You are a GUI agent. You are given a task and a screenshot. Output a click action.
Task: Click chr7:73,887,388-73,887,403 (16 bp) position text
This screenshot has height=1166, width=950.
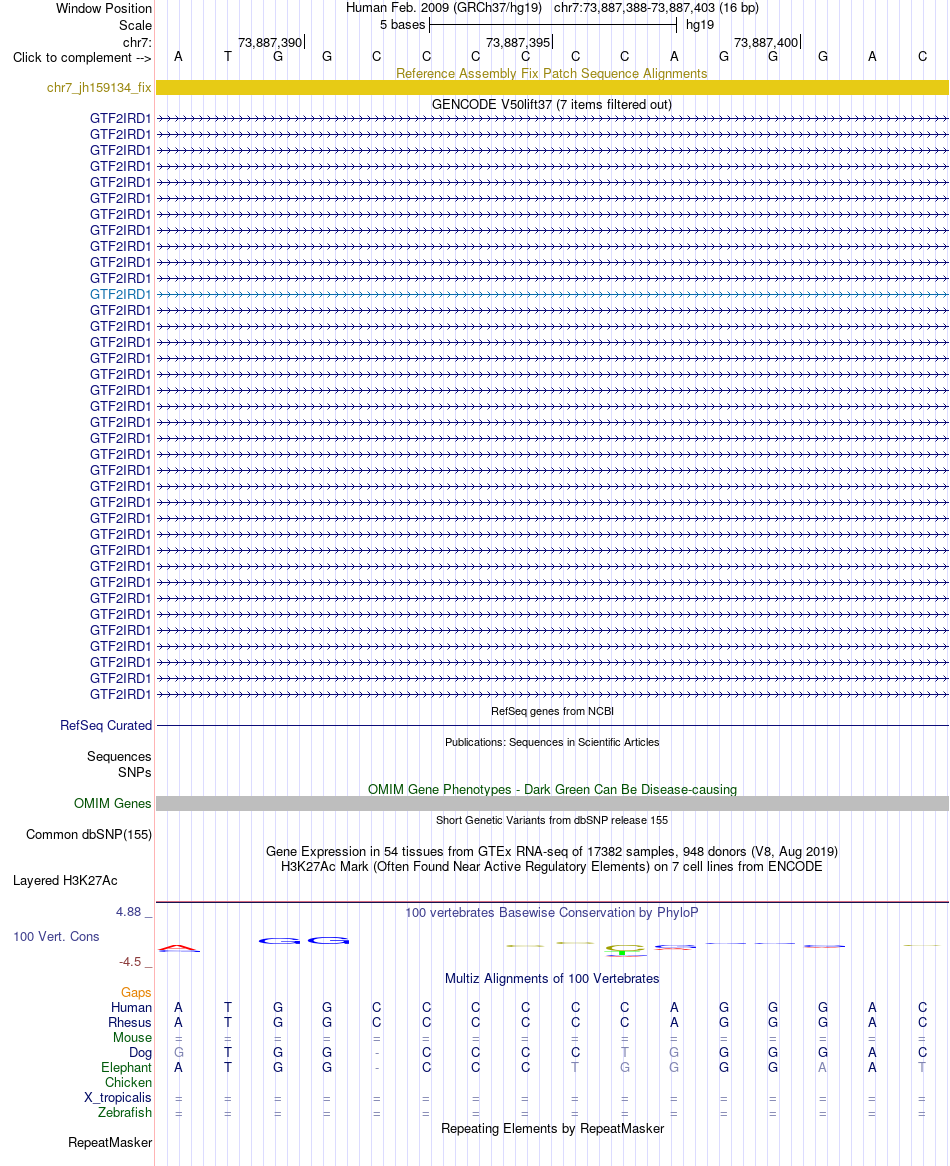pyautogui.click(x=656, y=8)
